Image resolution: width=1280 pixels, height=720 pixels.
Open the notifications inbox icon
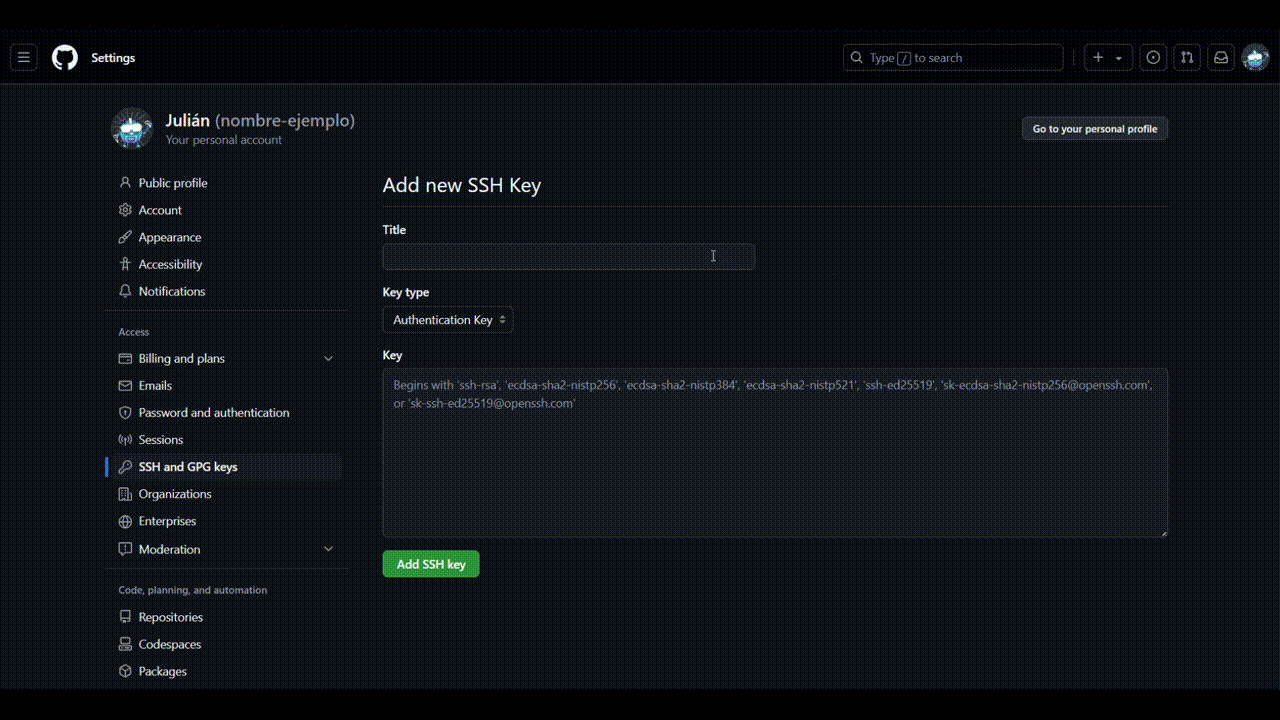pos(1221,58)
